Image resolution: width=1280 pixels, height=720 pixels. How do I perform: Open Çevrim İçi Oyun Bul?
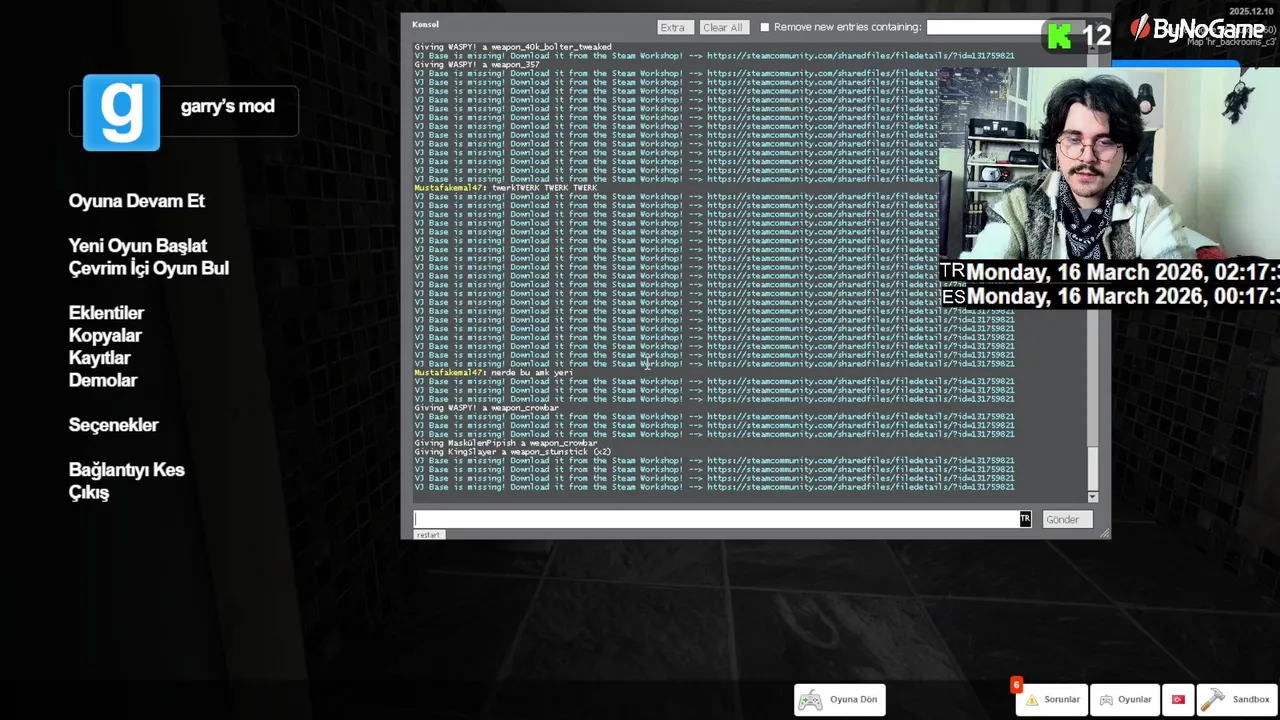(149, 268)
